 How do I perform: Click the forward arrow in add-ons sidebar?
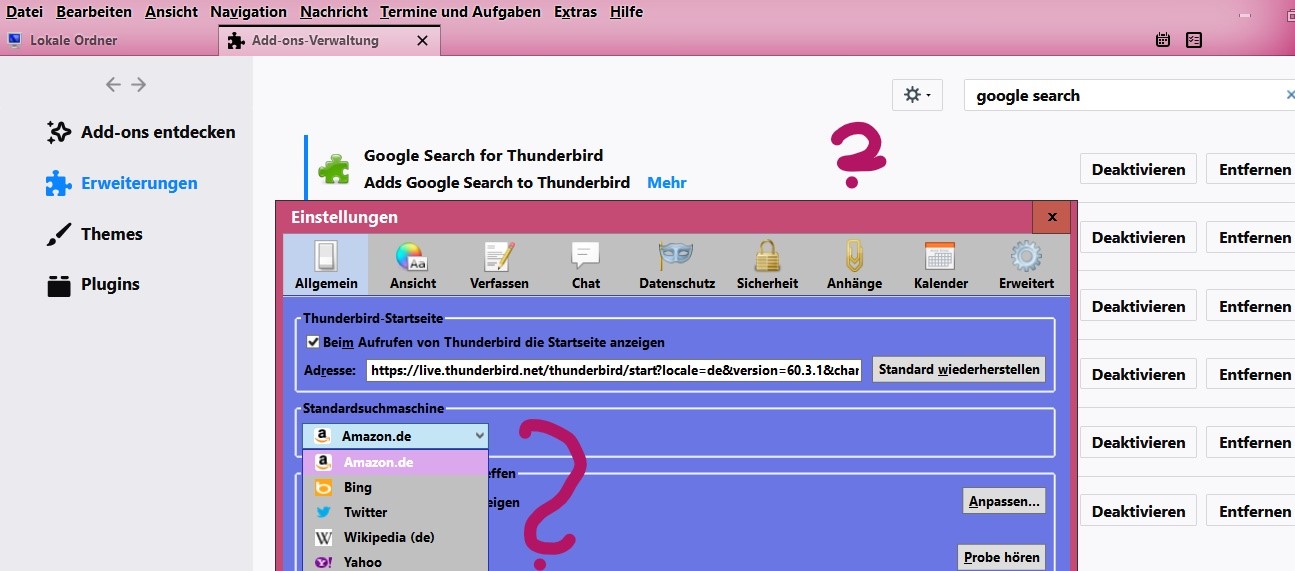[139, 85]
